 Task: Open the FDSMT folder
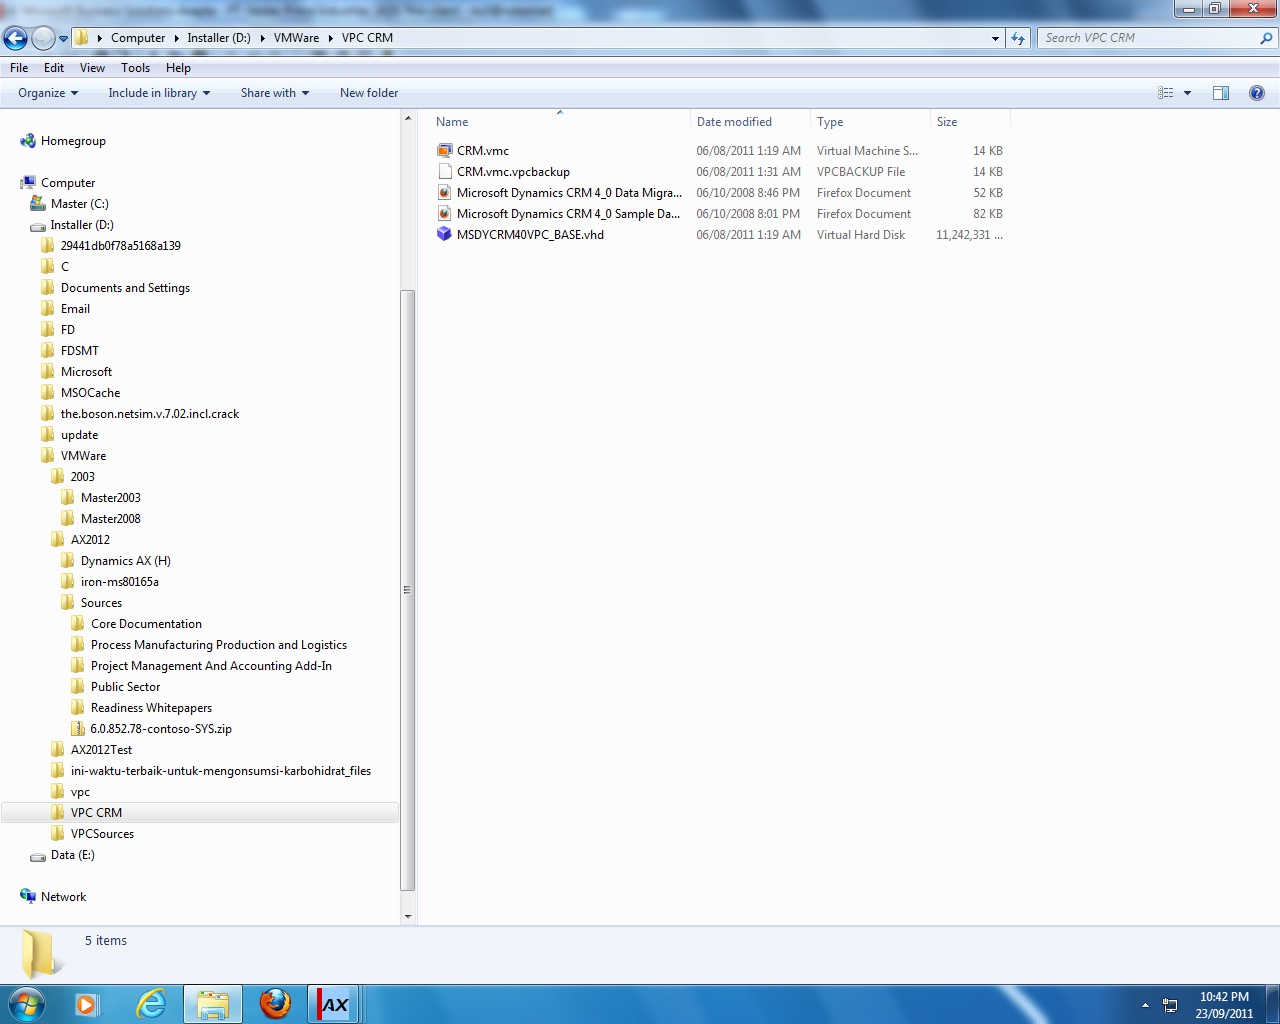(x=79, y=351)
